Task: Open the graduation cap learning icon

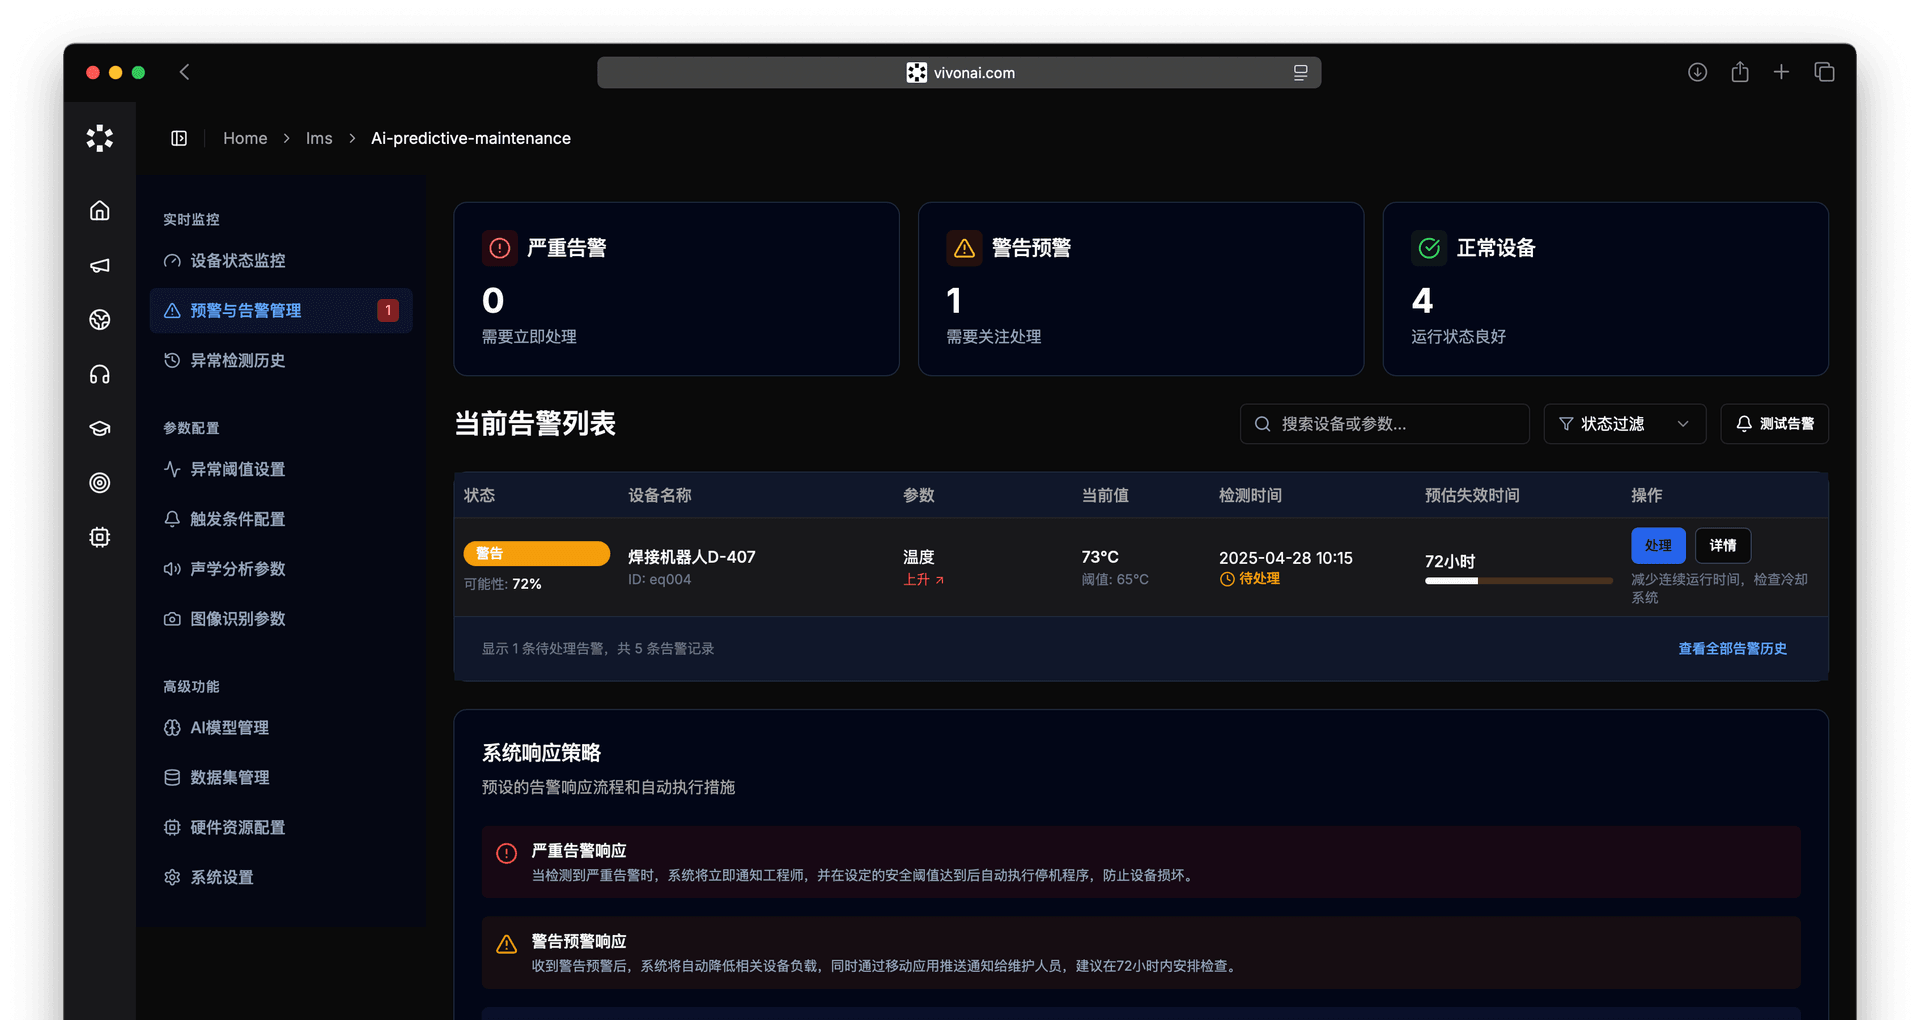Action: pos(100,428)
